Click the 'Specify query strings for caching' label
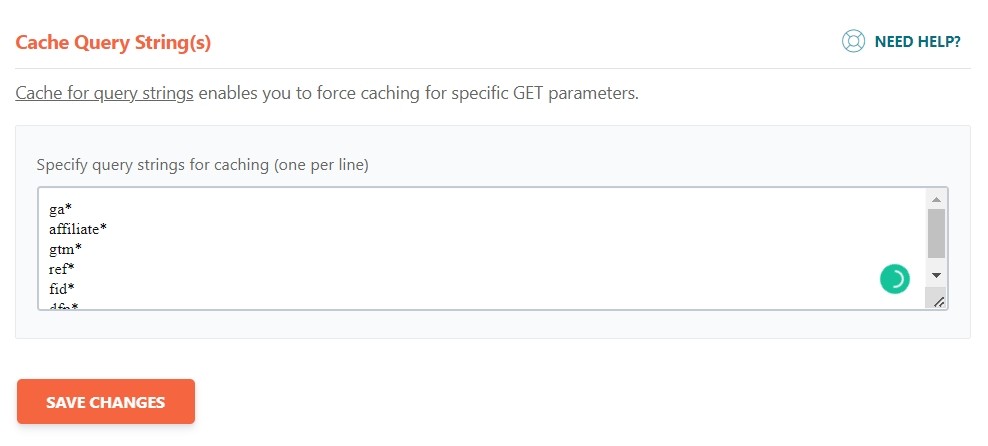988x446 pixels. coord(203,164)
